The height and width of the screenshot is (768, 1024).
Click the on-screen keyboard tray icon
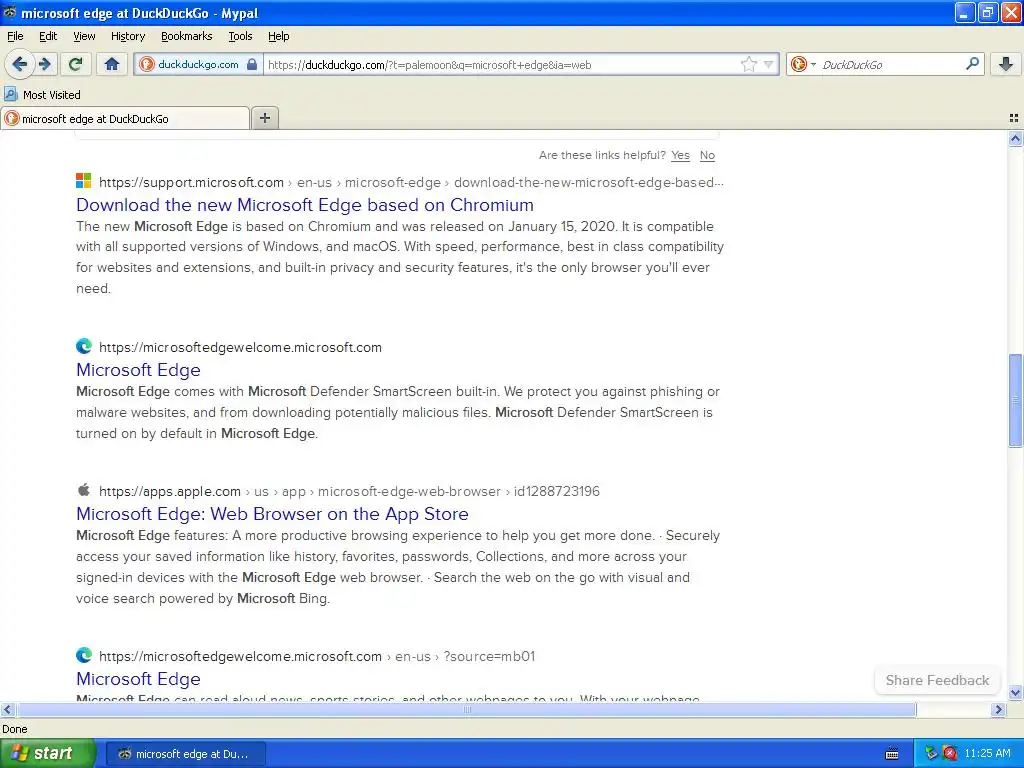(891, 754)
